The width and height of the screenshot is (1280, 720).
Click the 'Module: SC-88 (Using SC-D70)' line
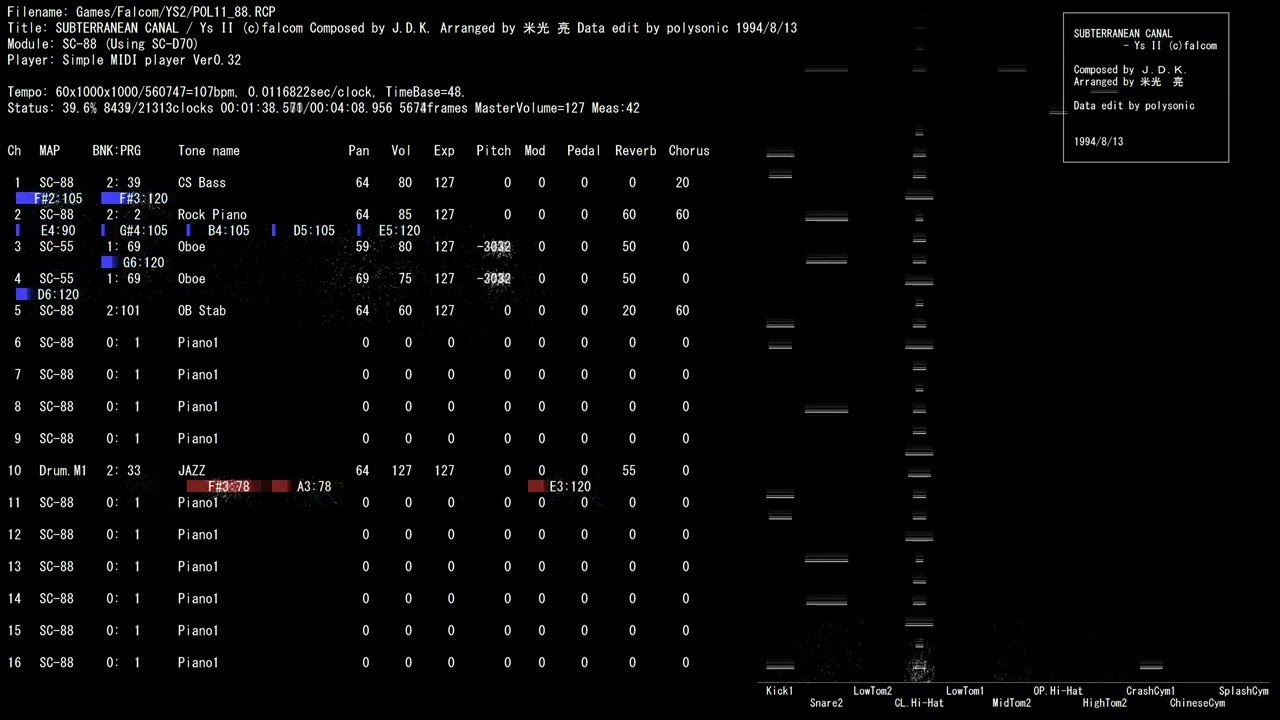point(102,44)
